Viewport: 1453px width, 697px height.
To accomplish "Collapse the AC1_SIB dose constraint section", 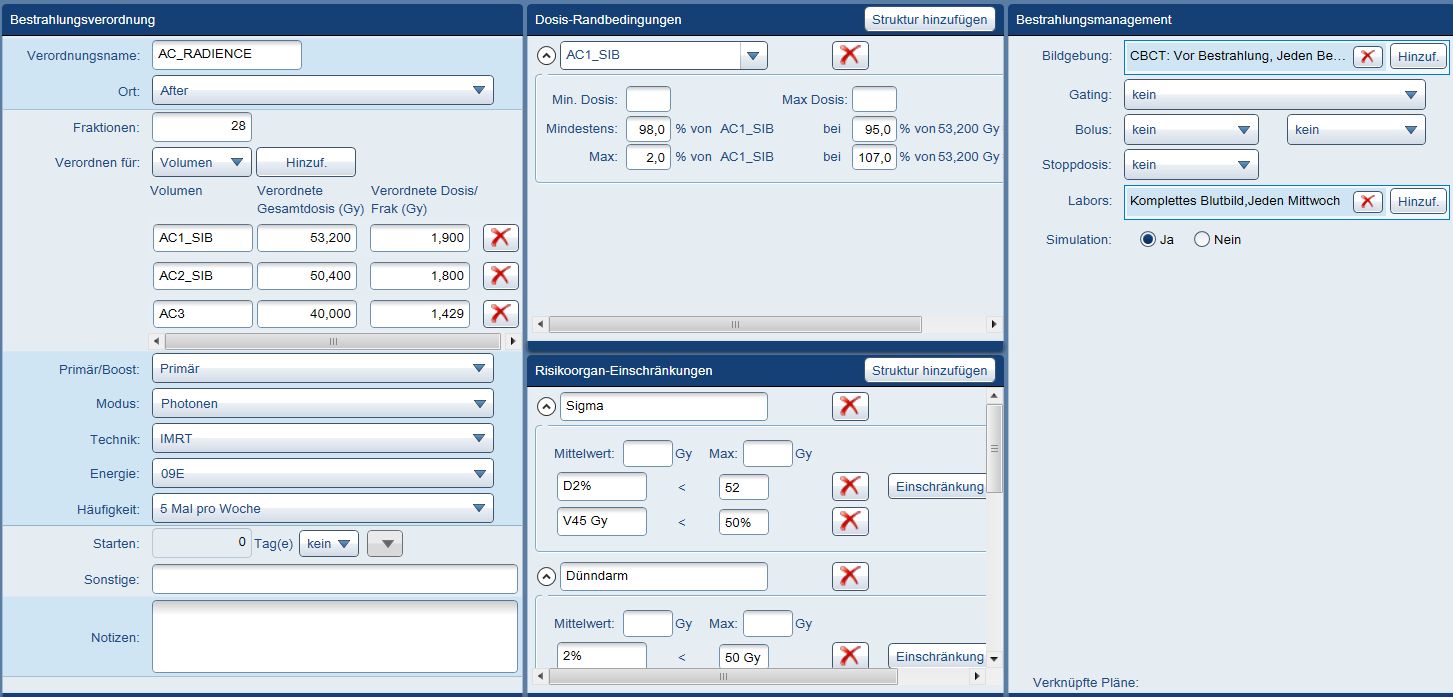I will click(x=546, y=56).
